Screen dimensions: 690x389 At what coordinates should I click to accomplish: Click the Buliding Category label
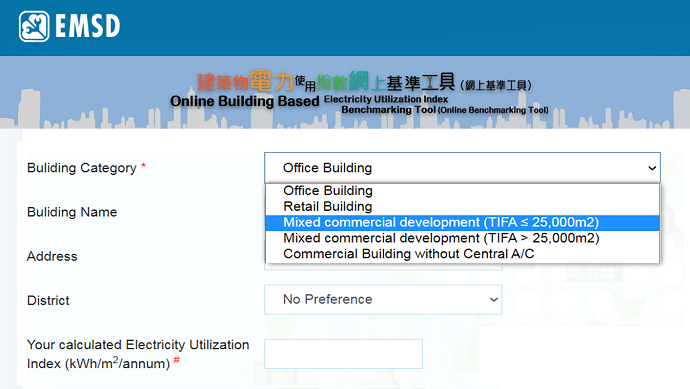(82, 168)
